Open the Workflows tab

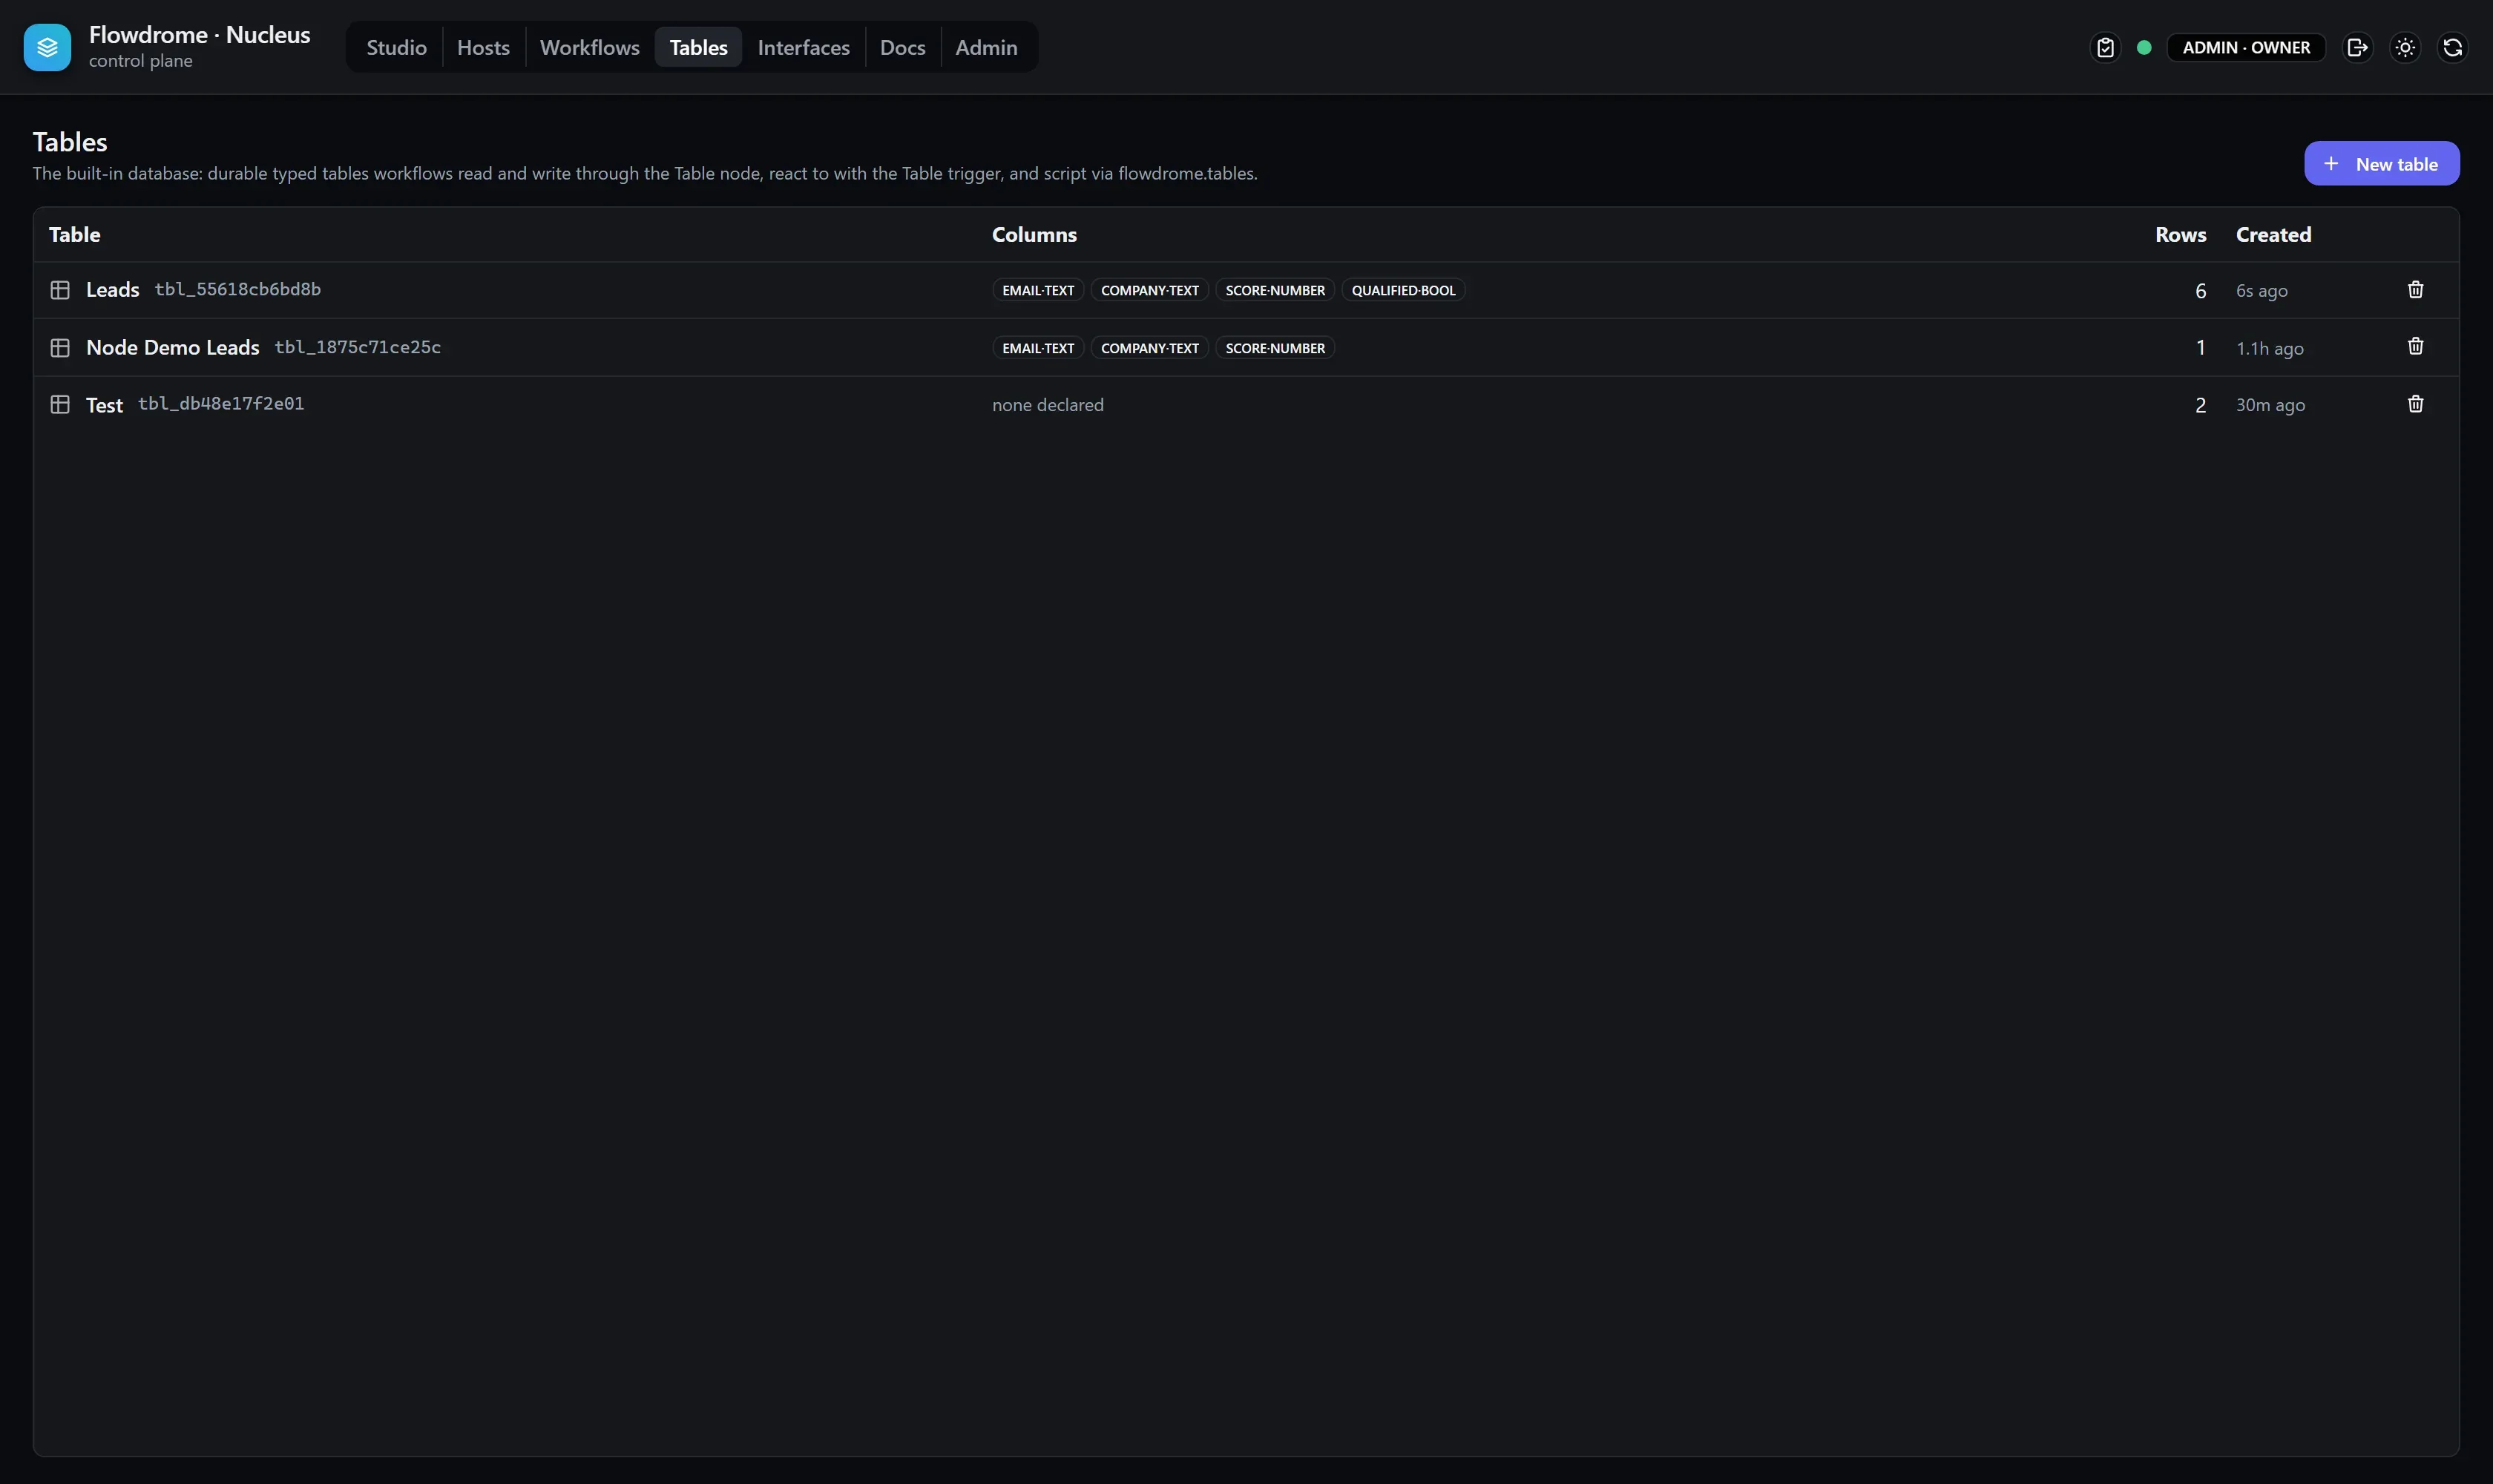589,47
